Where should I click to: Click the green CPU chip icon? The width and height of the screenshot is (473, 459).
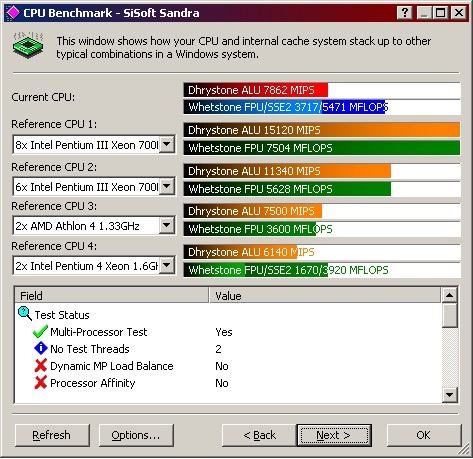[x=29, y=45]
